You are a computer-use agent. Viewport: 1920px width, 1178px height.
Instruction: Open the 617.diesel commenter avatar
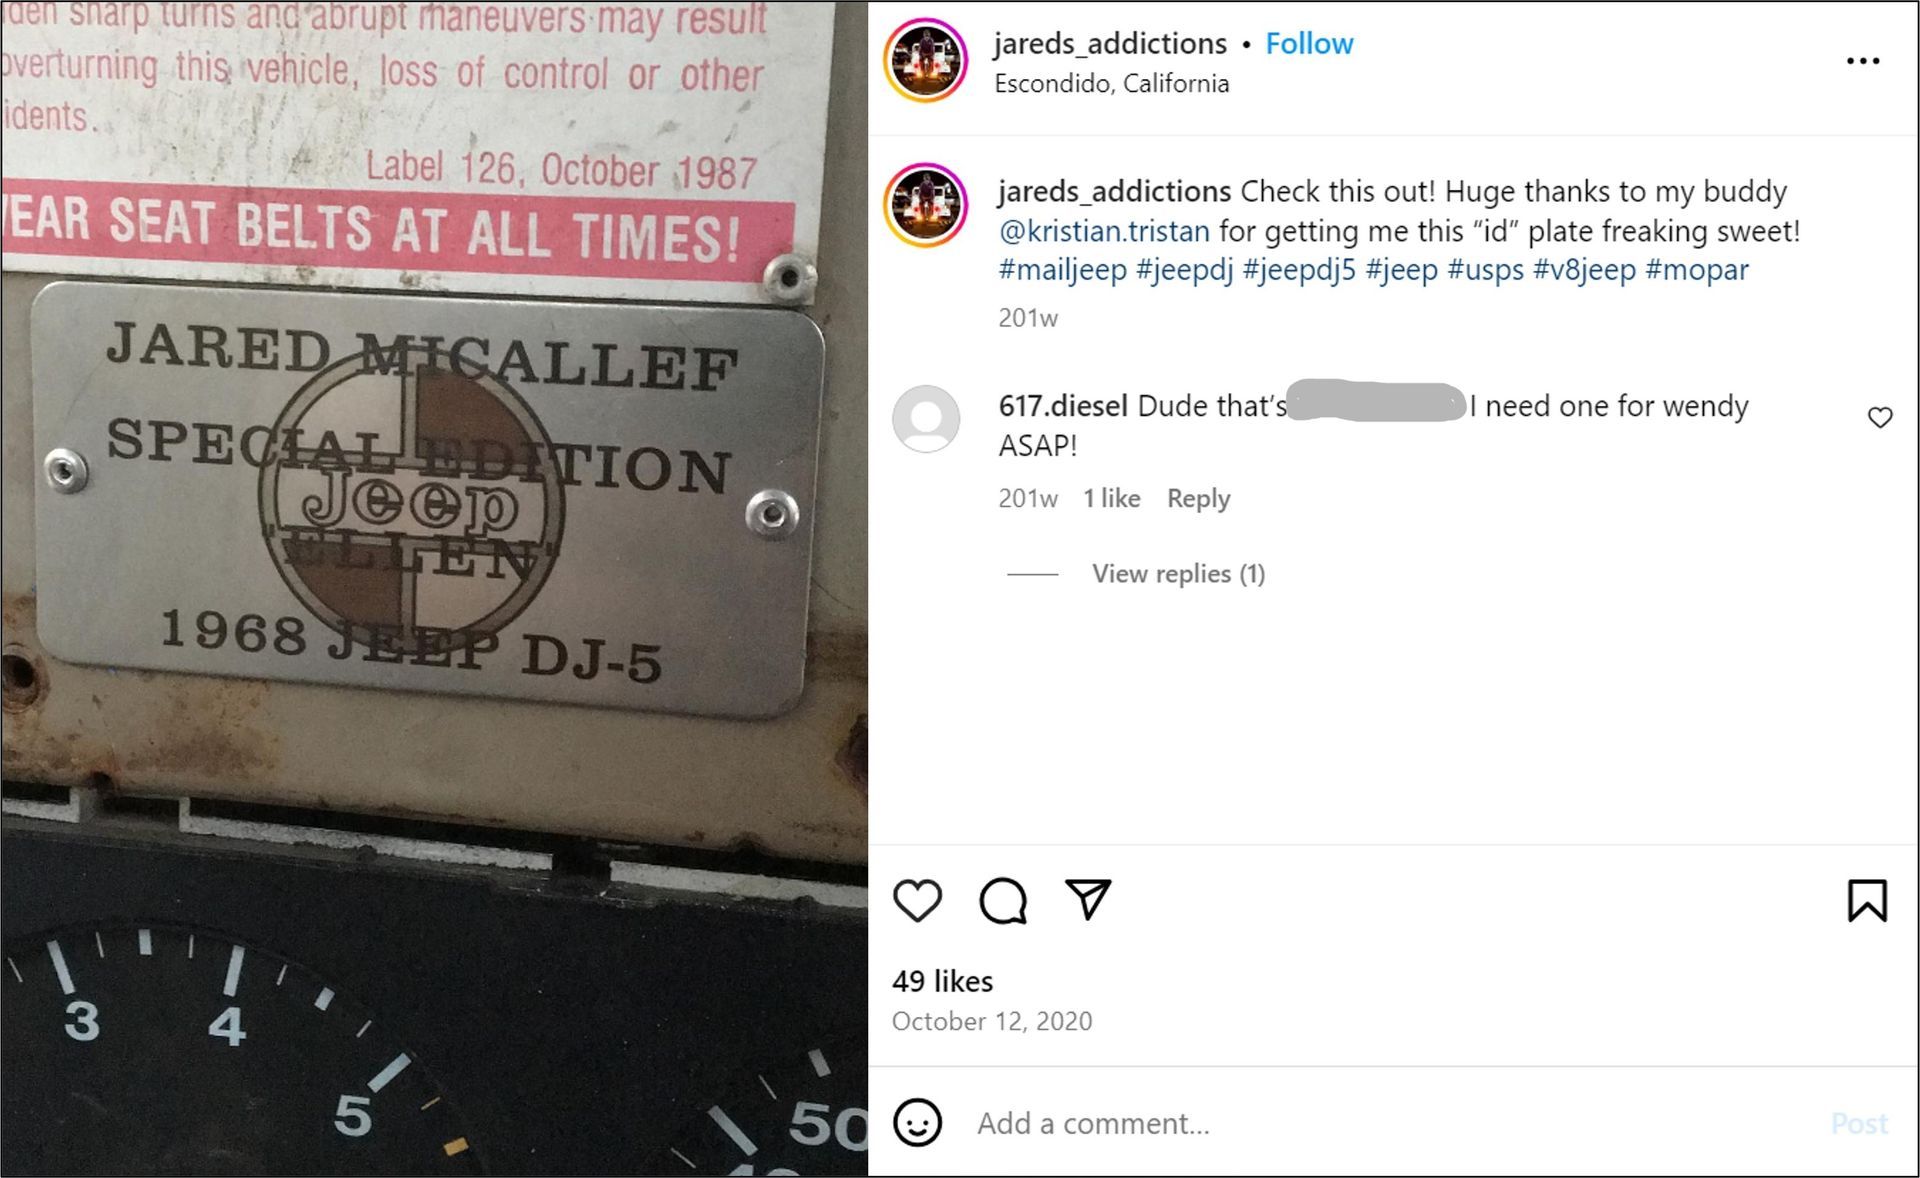[926, 419]
